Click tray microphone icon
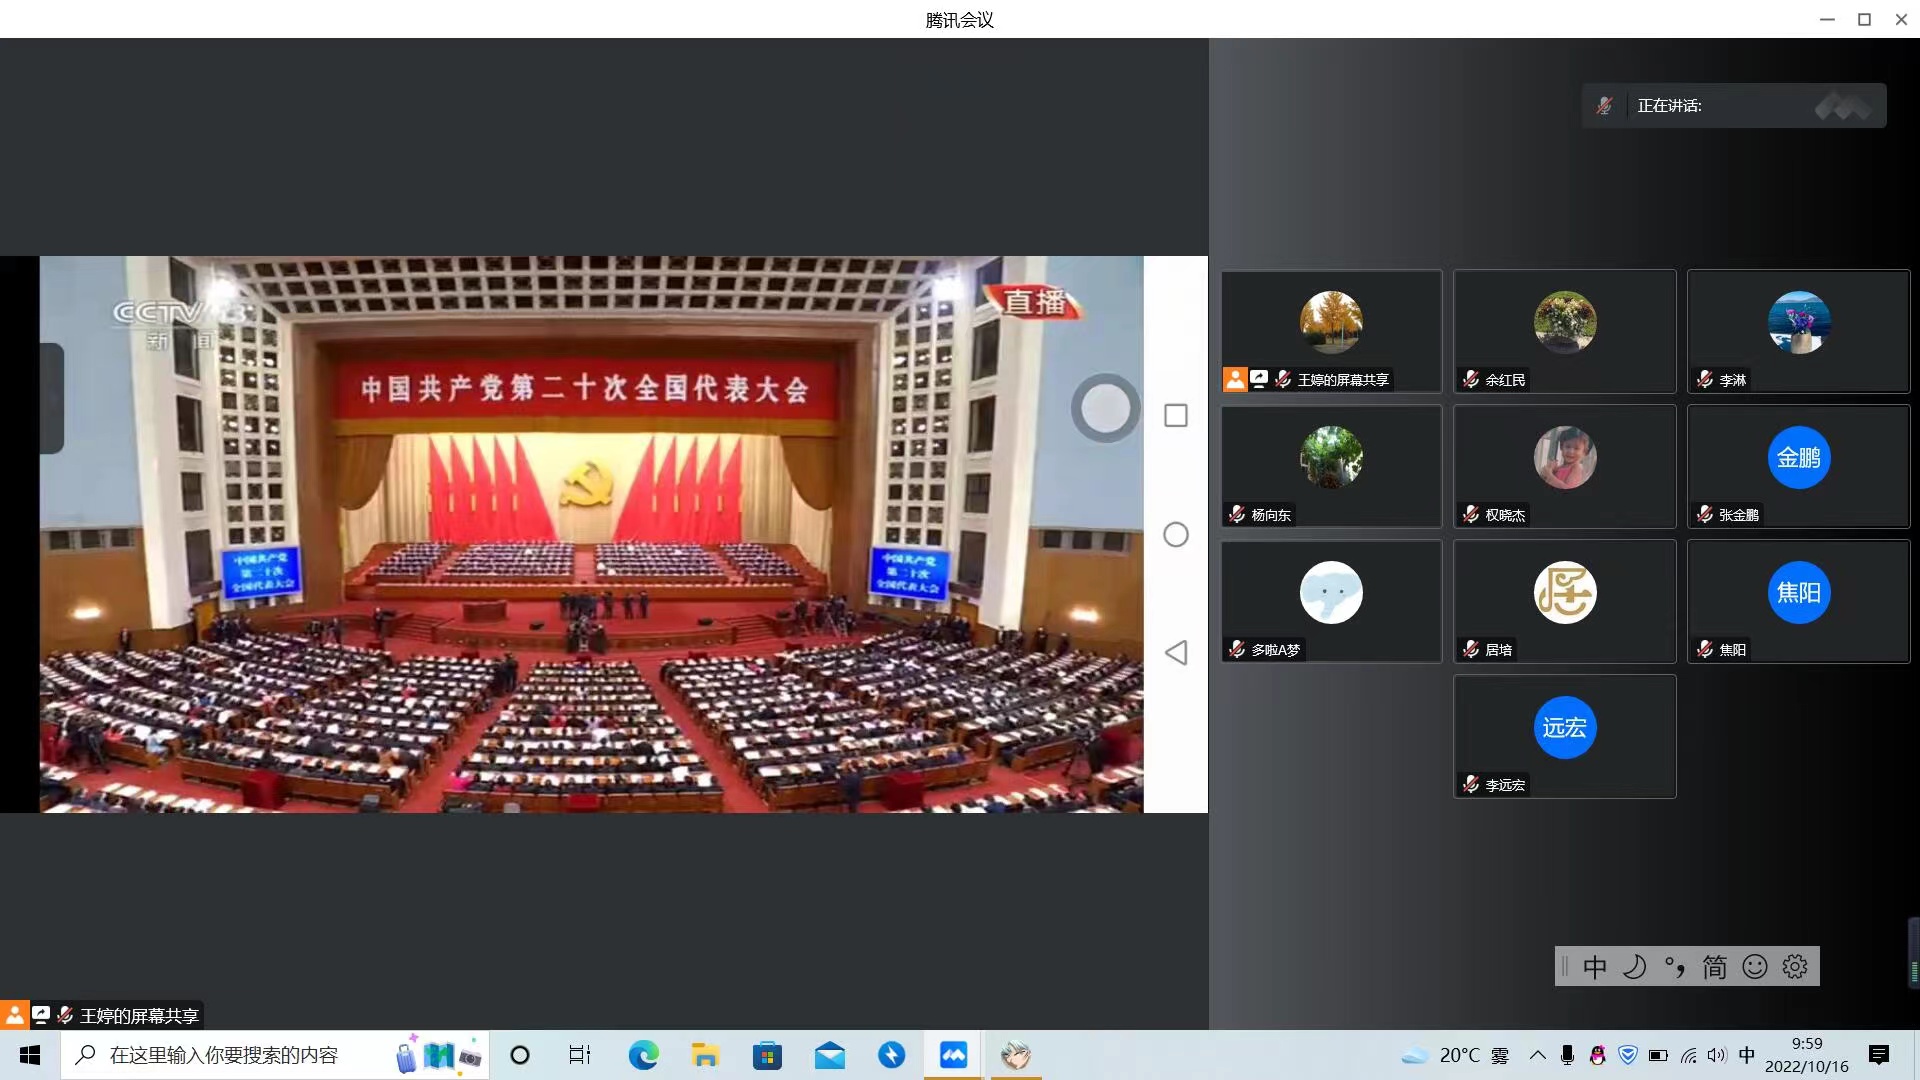The height and width of the screenshot is (1080, 1920). (x=1567, y=1055)
